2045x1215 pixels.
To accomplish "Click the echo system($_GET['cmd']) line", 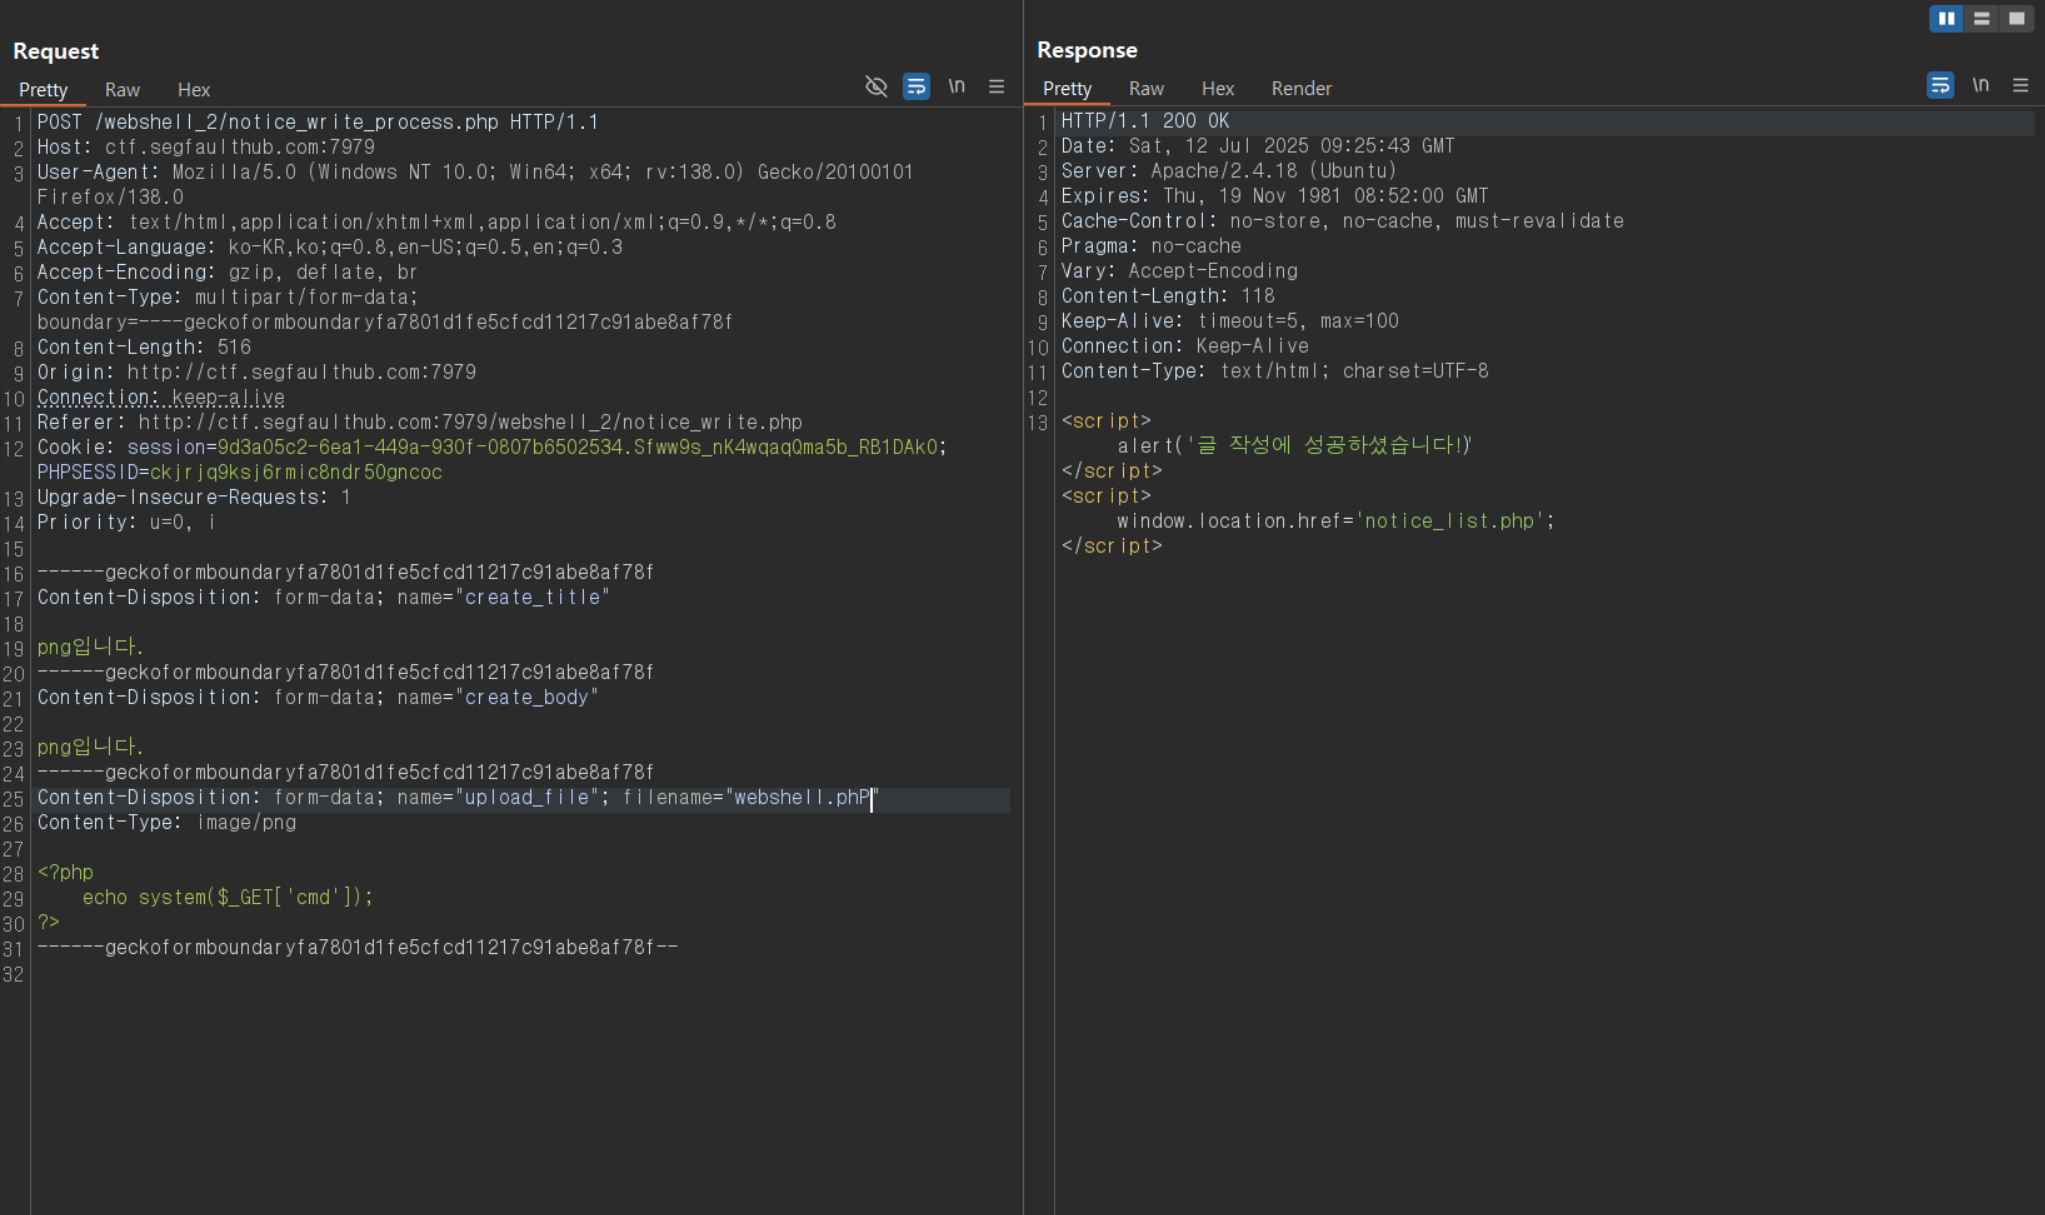I will (x=227, y=897).
